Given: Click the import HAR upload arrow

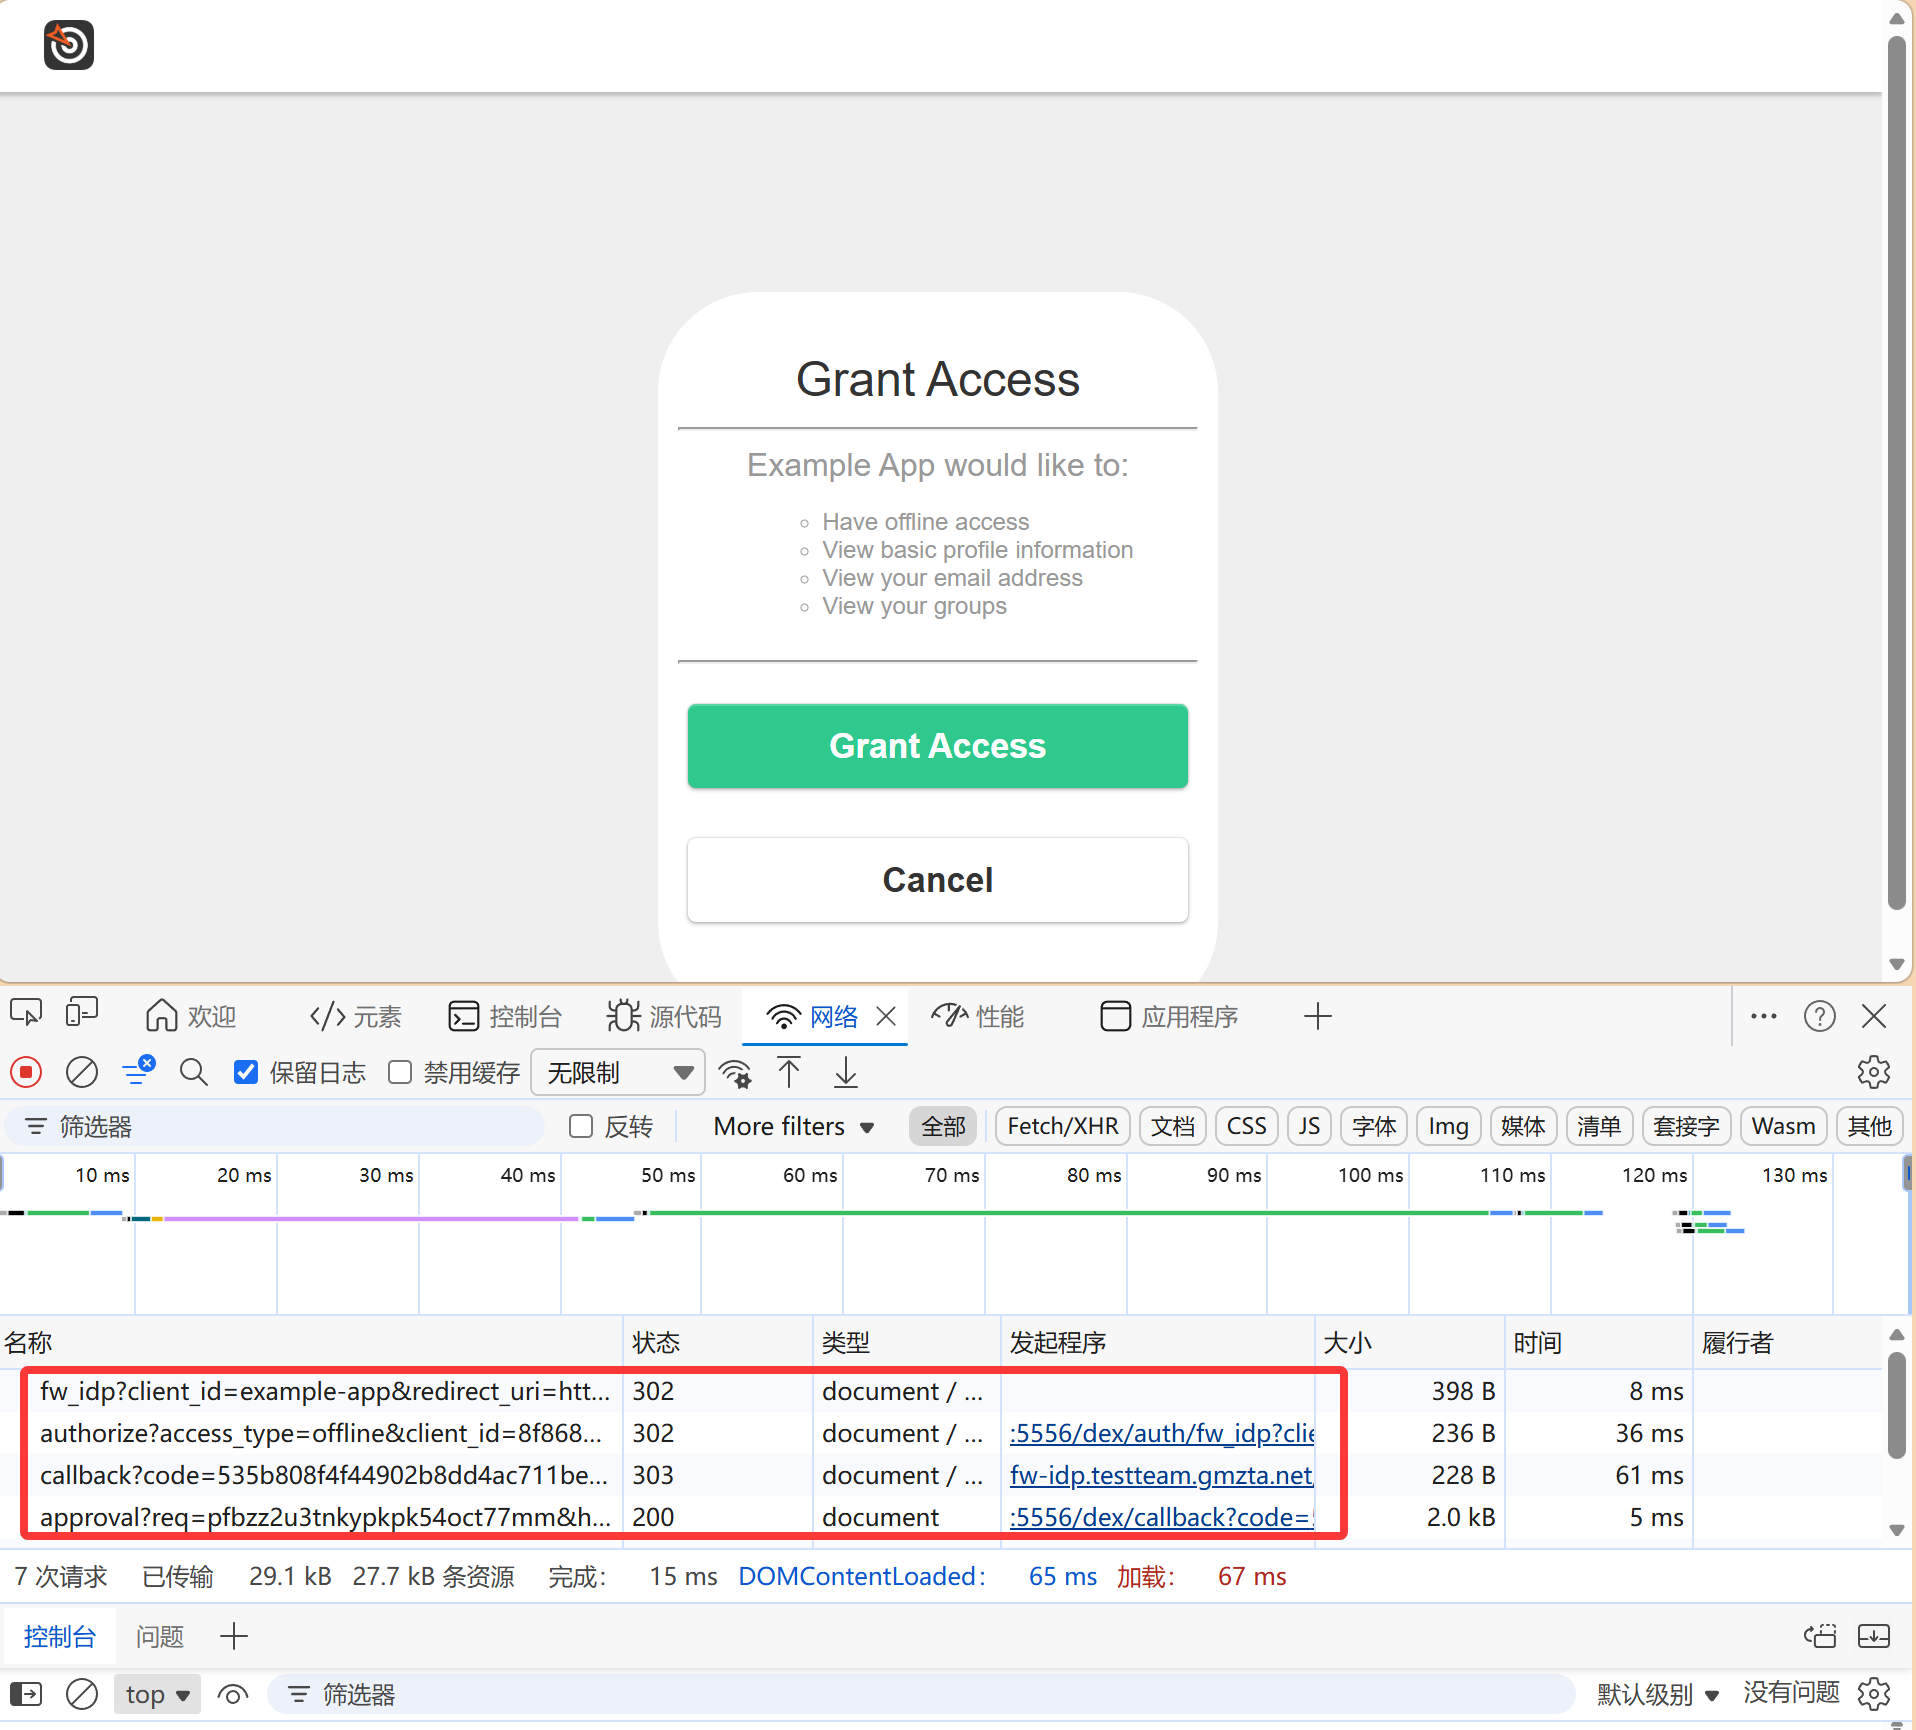Looking at the screenshot, I should click(x=789, y=1073).
